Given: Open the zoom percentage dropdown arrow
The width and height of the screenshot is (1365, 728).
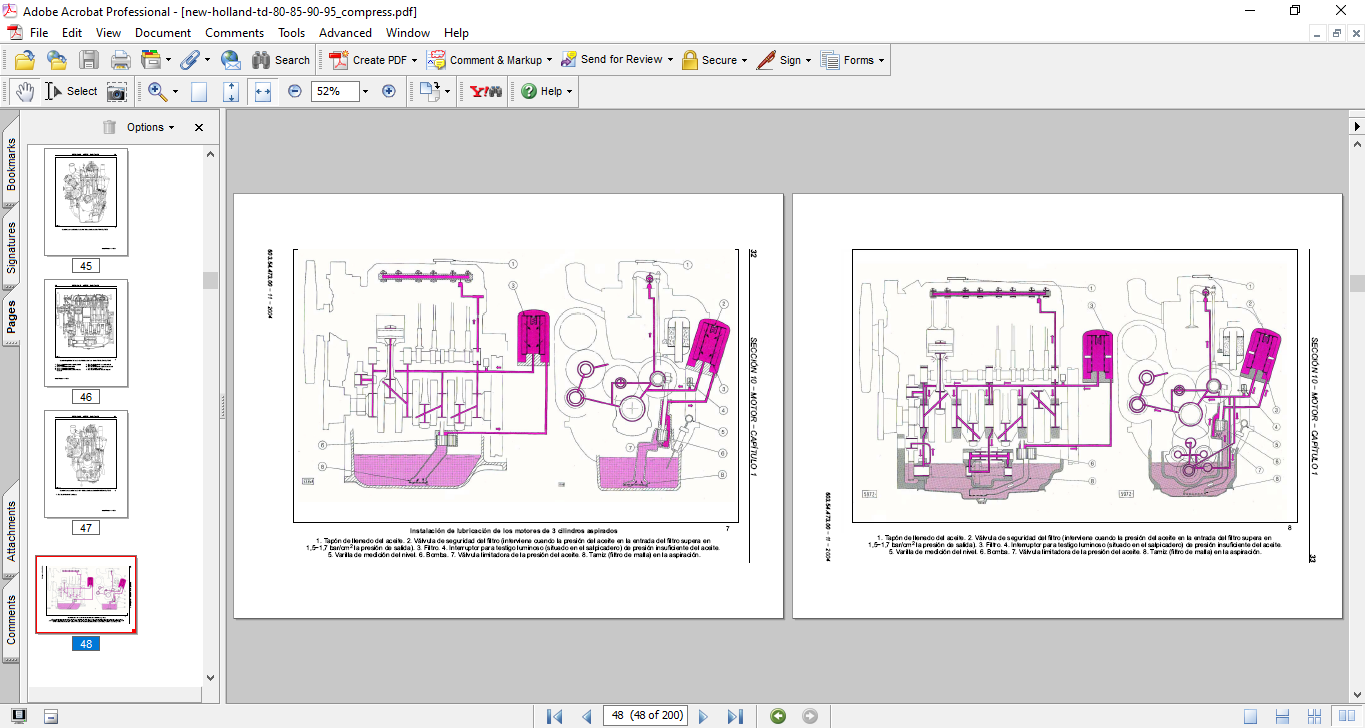Looking at the screenshot, I should tap(364, 91).
